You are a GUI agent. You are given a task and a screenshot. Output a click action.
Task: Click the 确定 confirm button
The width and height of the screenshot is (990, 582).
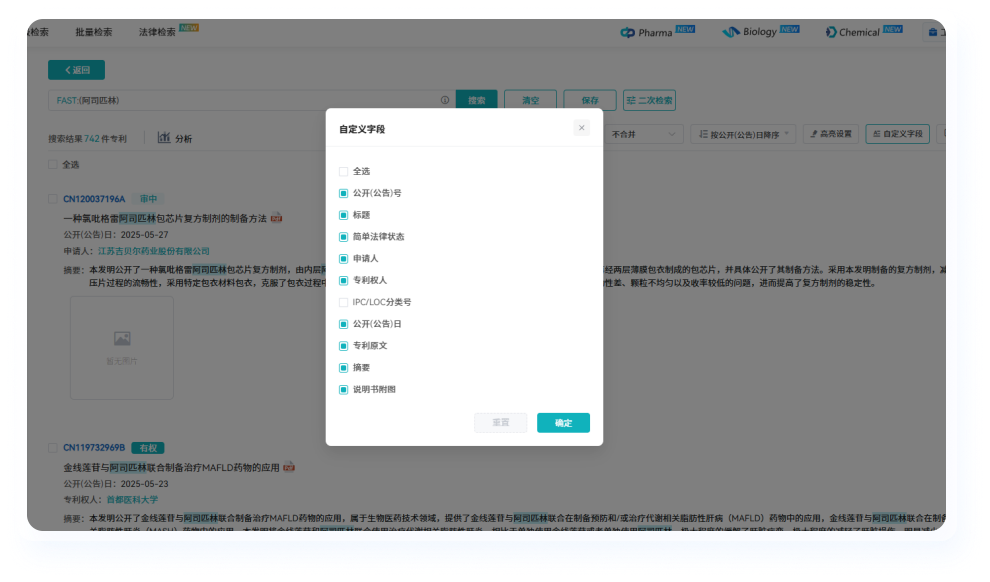click(563, 423)
